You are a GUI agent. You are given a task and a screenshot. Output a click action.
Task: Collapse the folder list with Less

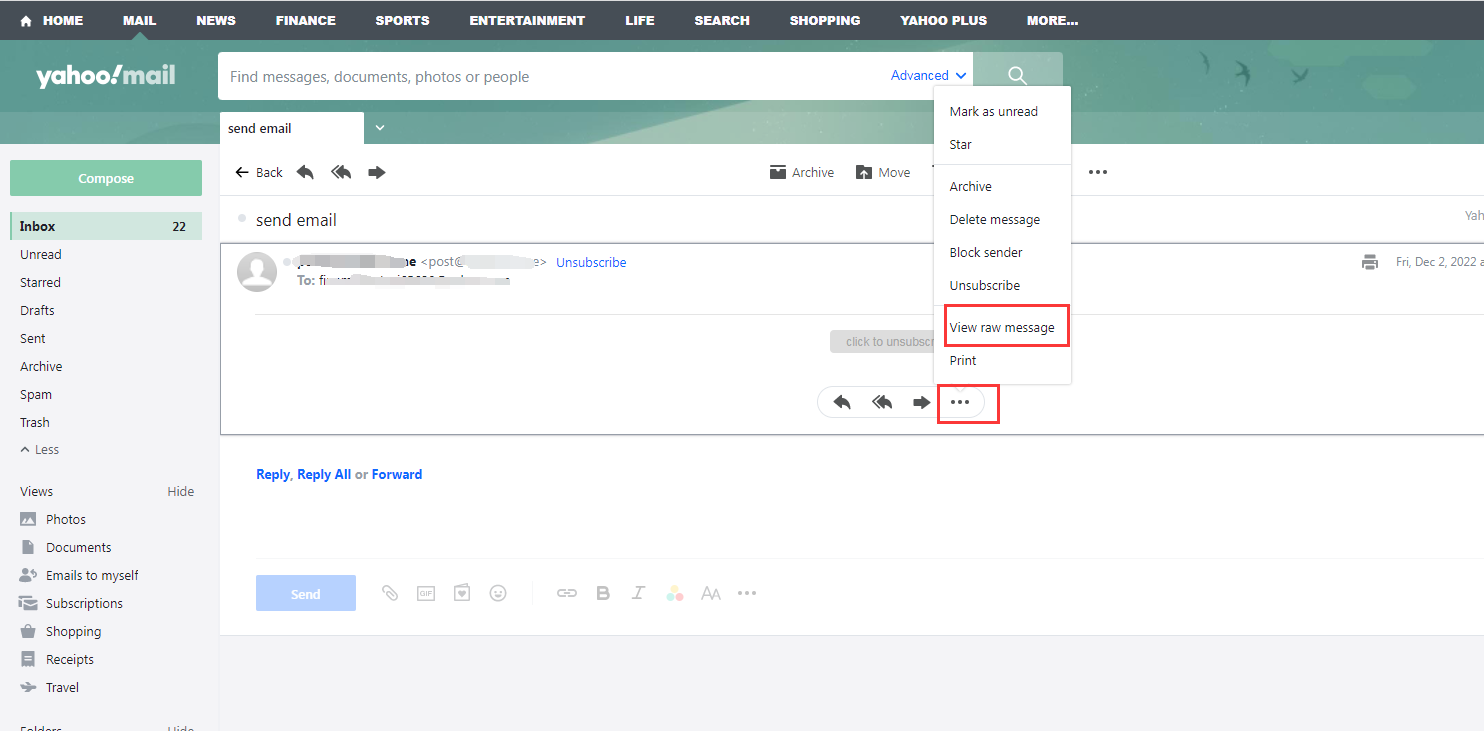(39, 449)
